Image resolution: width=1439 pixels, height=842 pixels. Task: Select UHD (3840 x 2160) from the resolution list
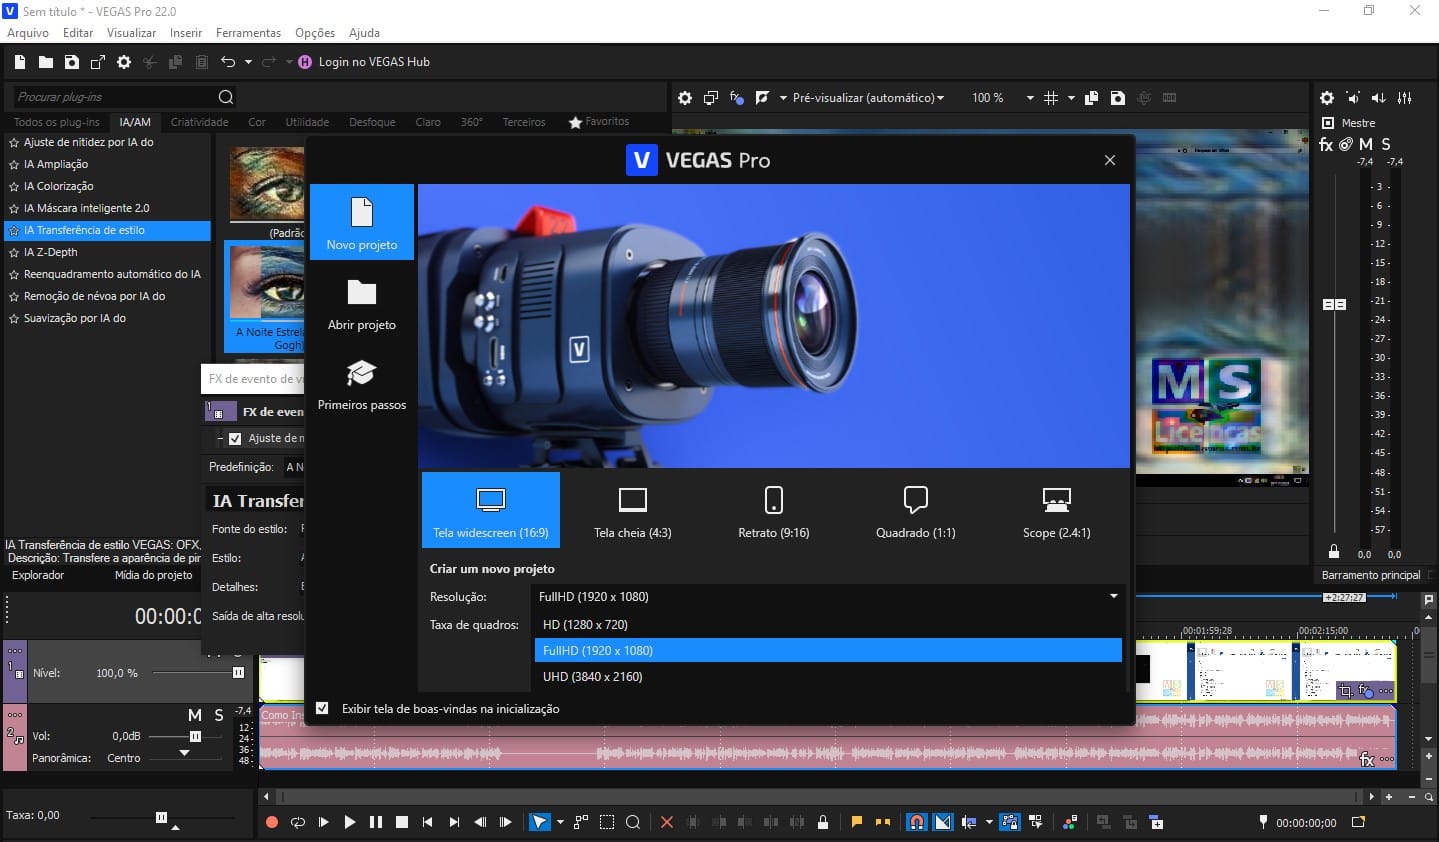[590, 676]
